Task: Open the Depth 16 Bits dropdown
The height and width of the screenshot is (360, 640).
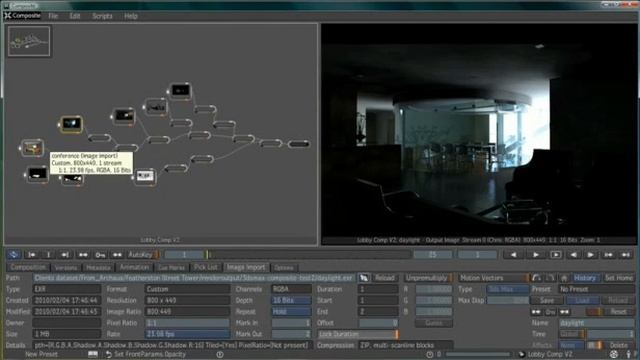Action: pos(291,300)
